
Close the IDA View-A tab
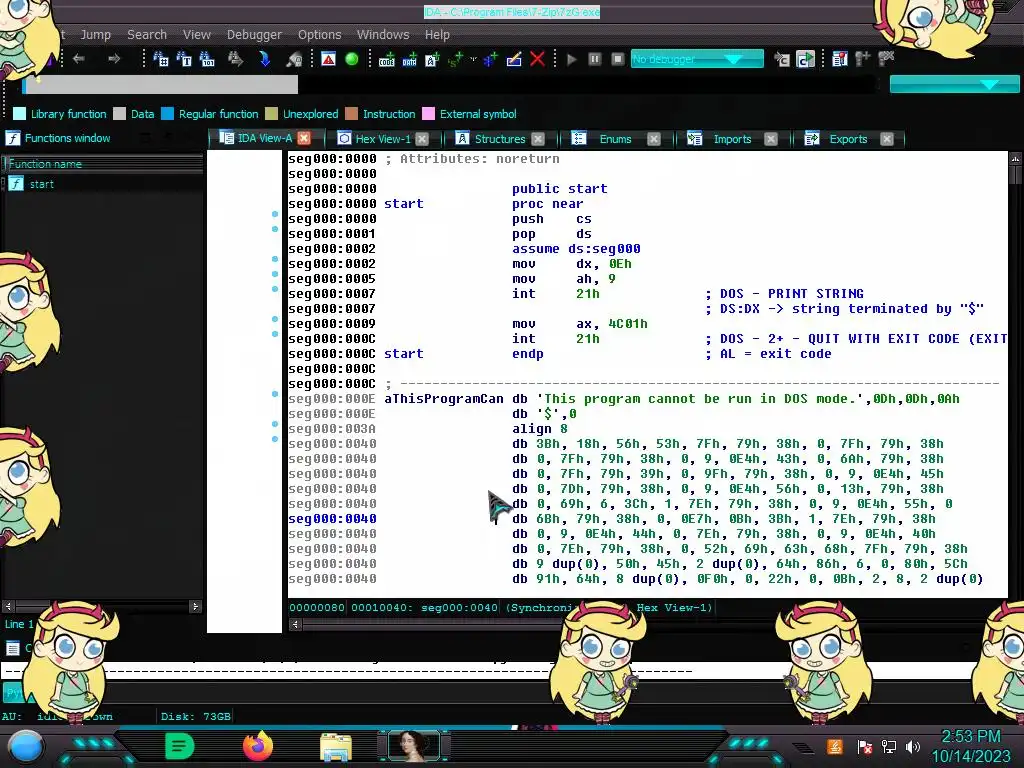(x=304, y=138)
